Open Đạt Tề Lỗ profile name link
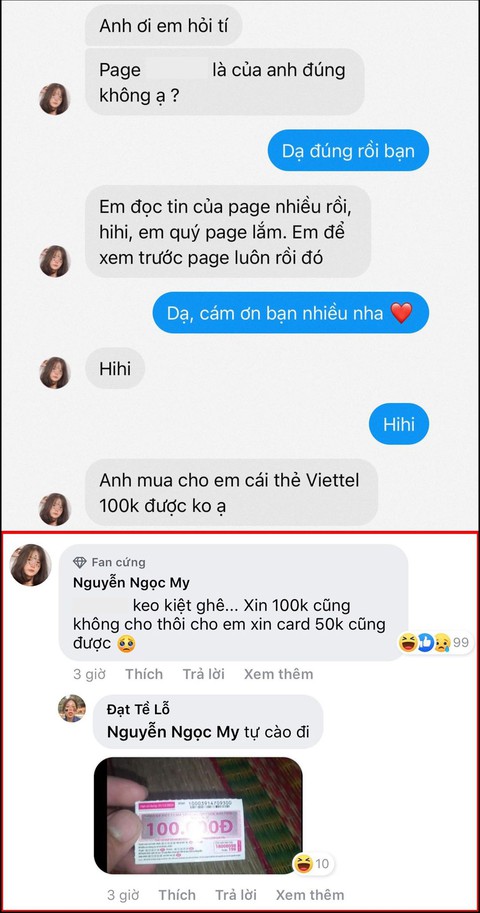The height and width of the screenshot is (913, 480). pyautogui.click(x=138, y=709)
